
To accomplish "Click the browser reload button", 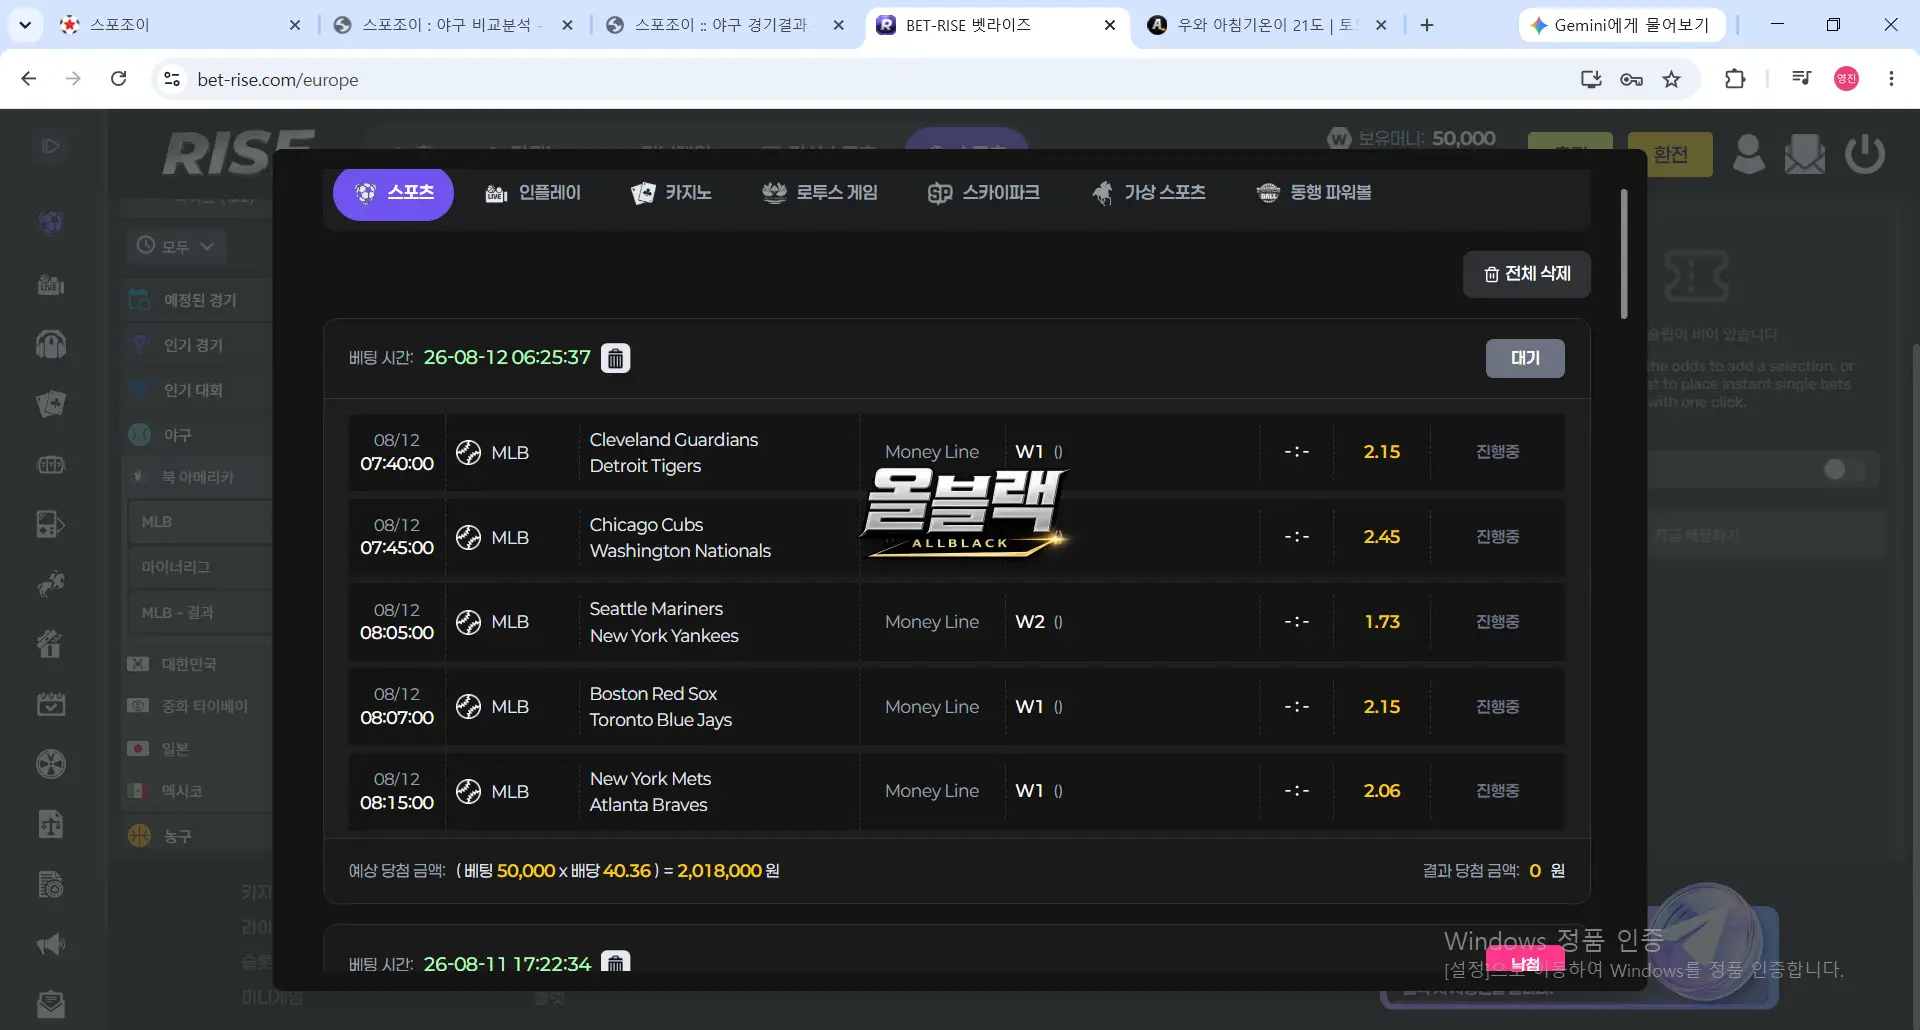I will pos(118,79).
